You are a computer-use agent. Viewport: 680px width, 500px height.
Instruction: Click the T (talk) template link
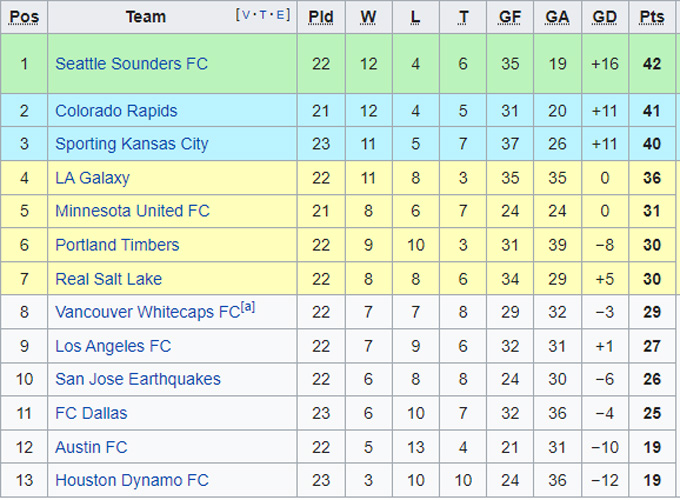264,15
